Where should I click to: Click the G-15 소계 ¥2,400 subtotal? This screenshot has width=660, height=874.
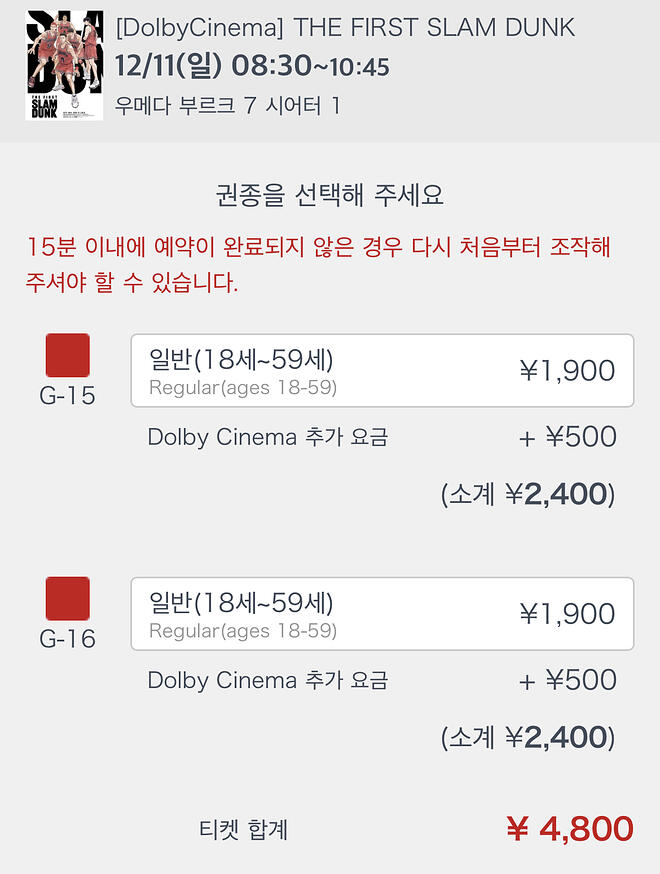tap(528, 494)
